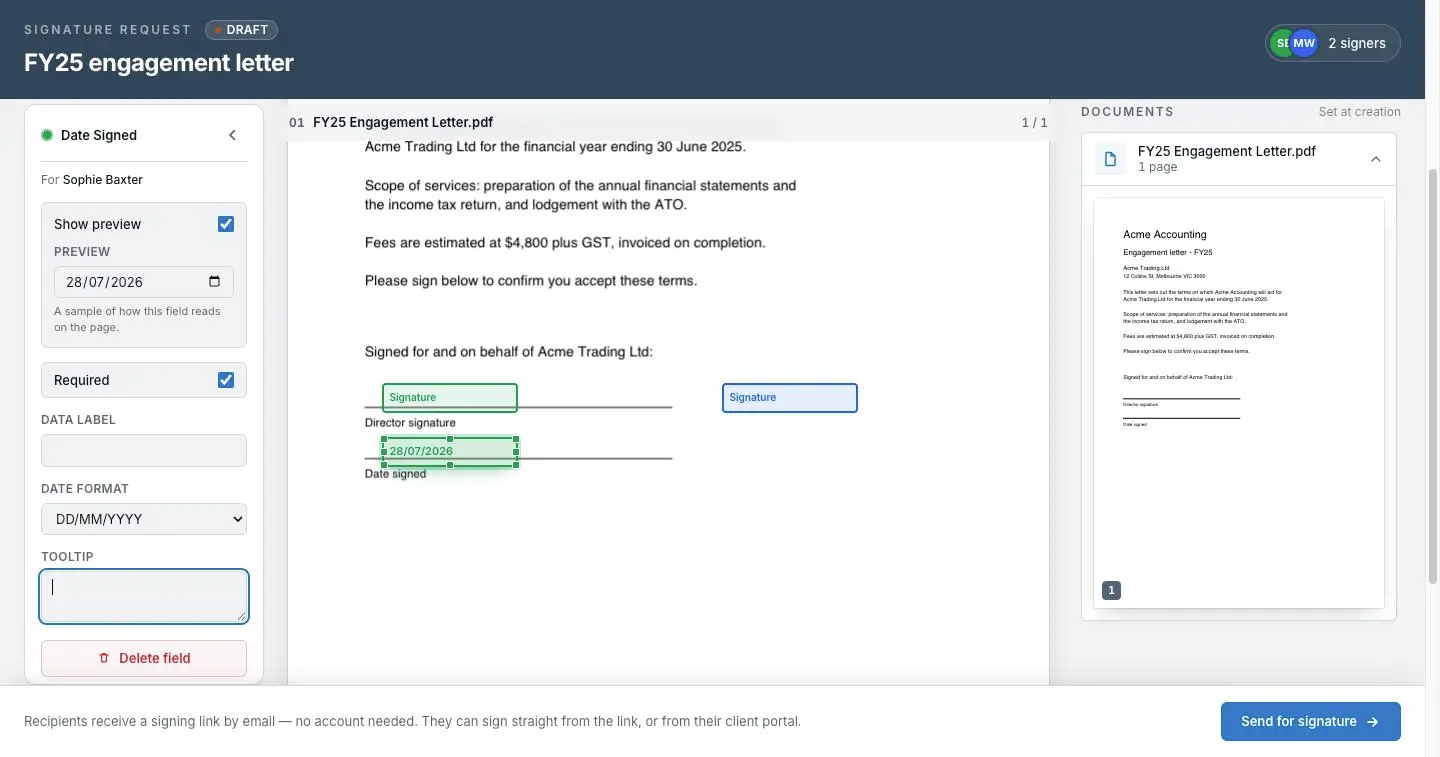Click the green status dot by Date Signed
Image resolution: width=1440 pixels, height=757 pixels.
(x=47, y=135)
